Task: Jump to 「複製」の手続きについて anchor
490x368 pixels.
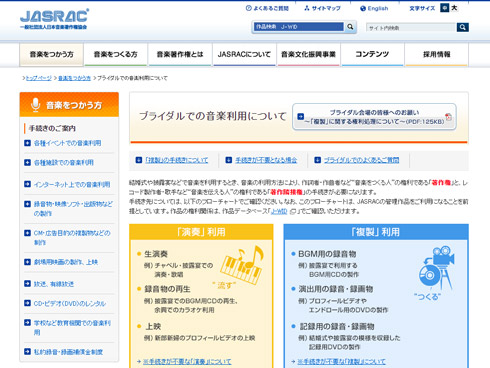Action: point(177,160)
